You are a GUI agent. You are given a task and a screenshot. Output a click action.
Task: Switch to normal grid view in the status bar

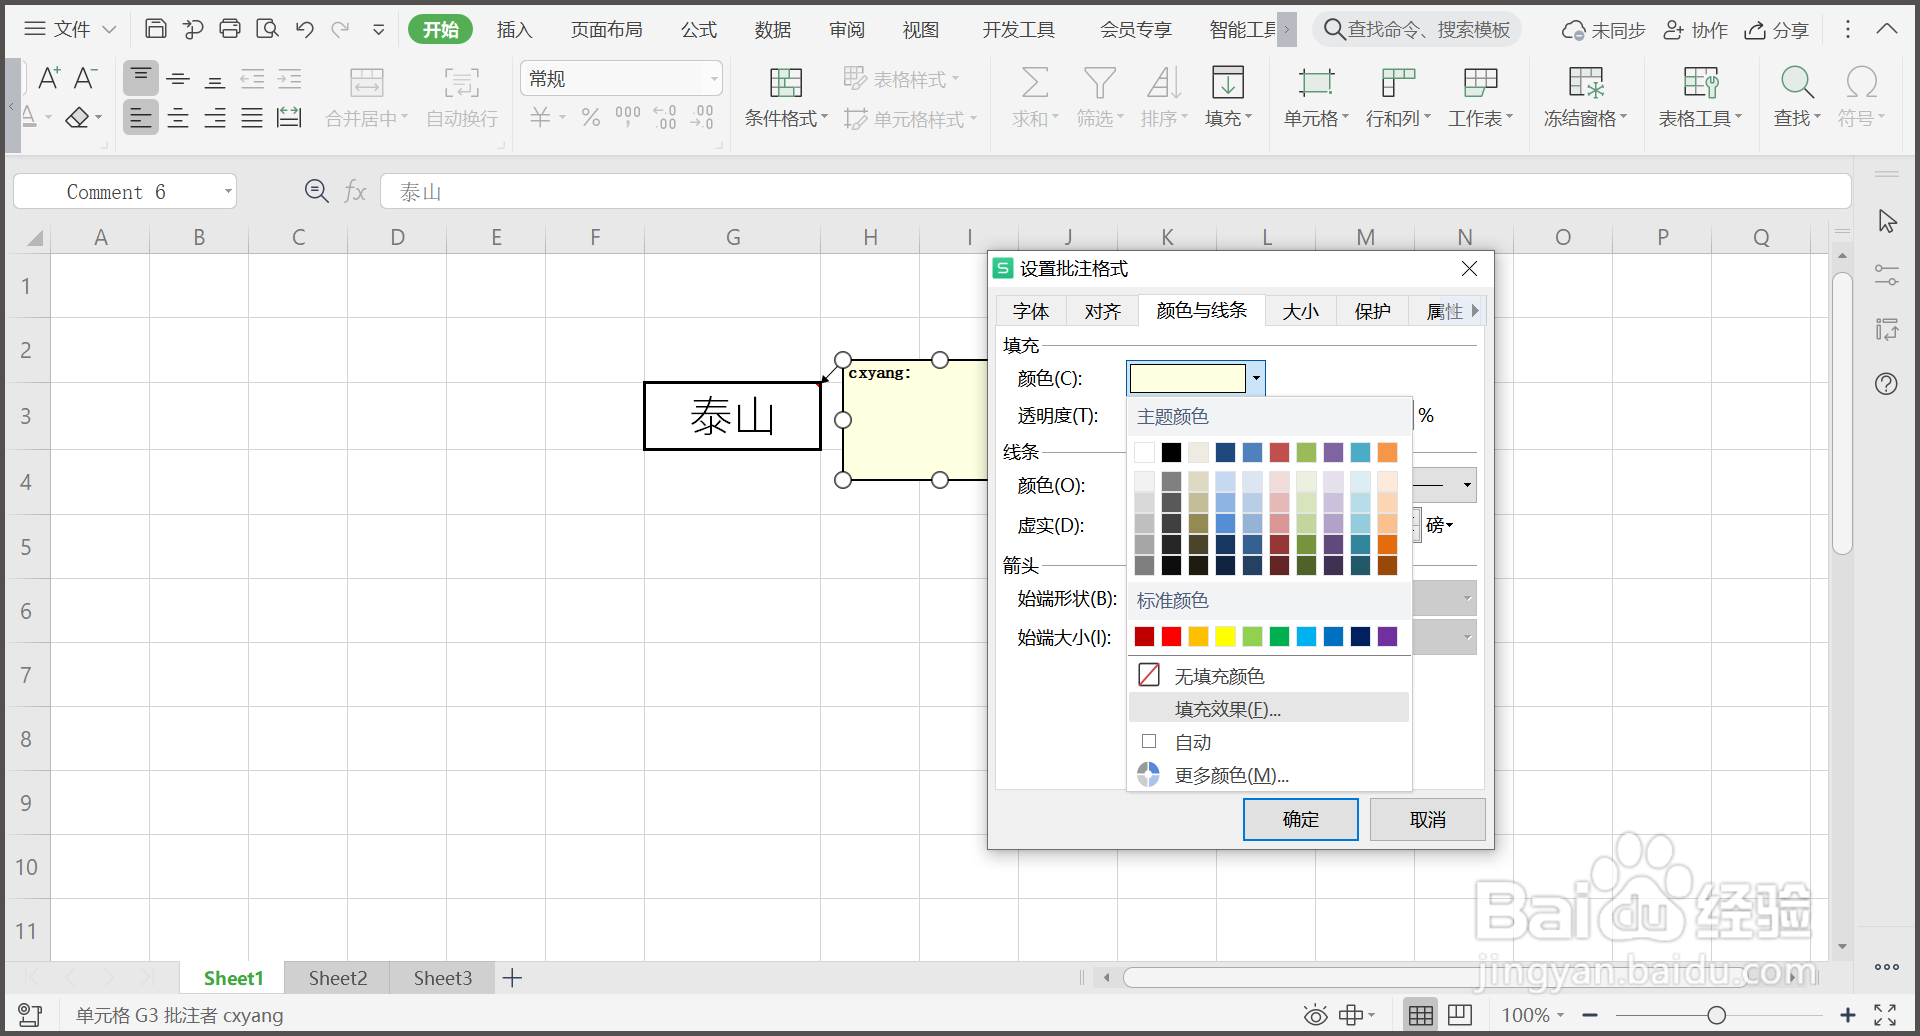click(1420, 1015)
